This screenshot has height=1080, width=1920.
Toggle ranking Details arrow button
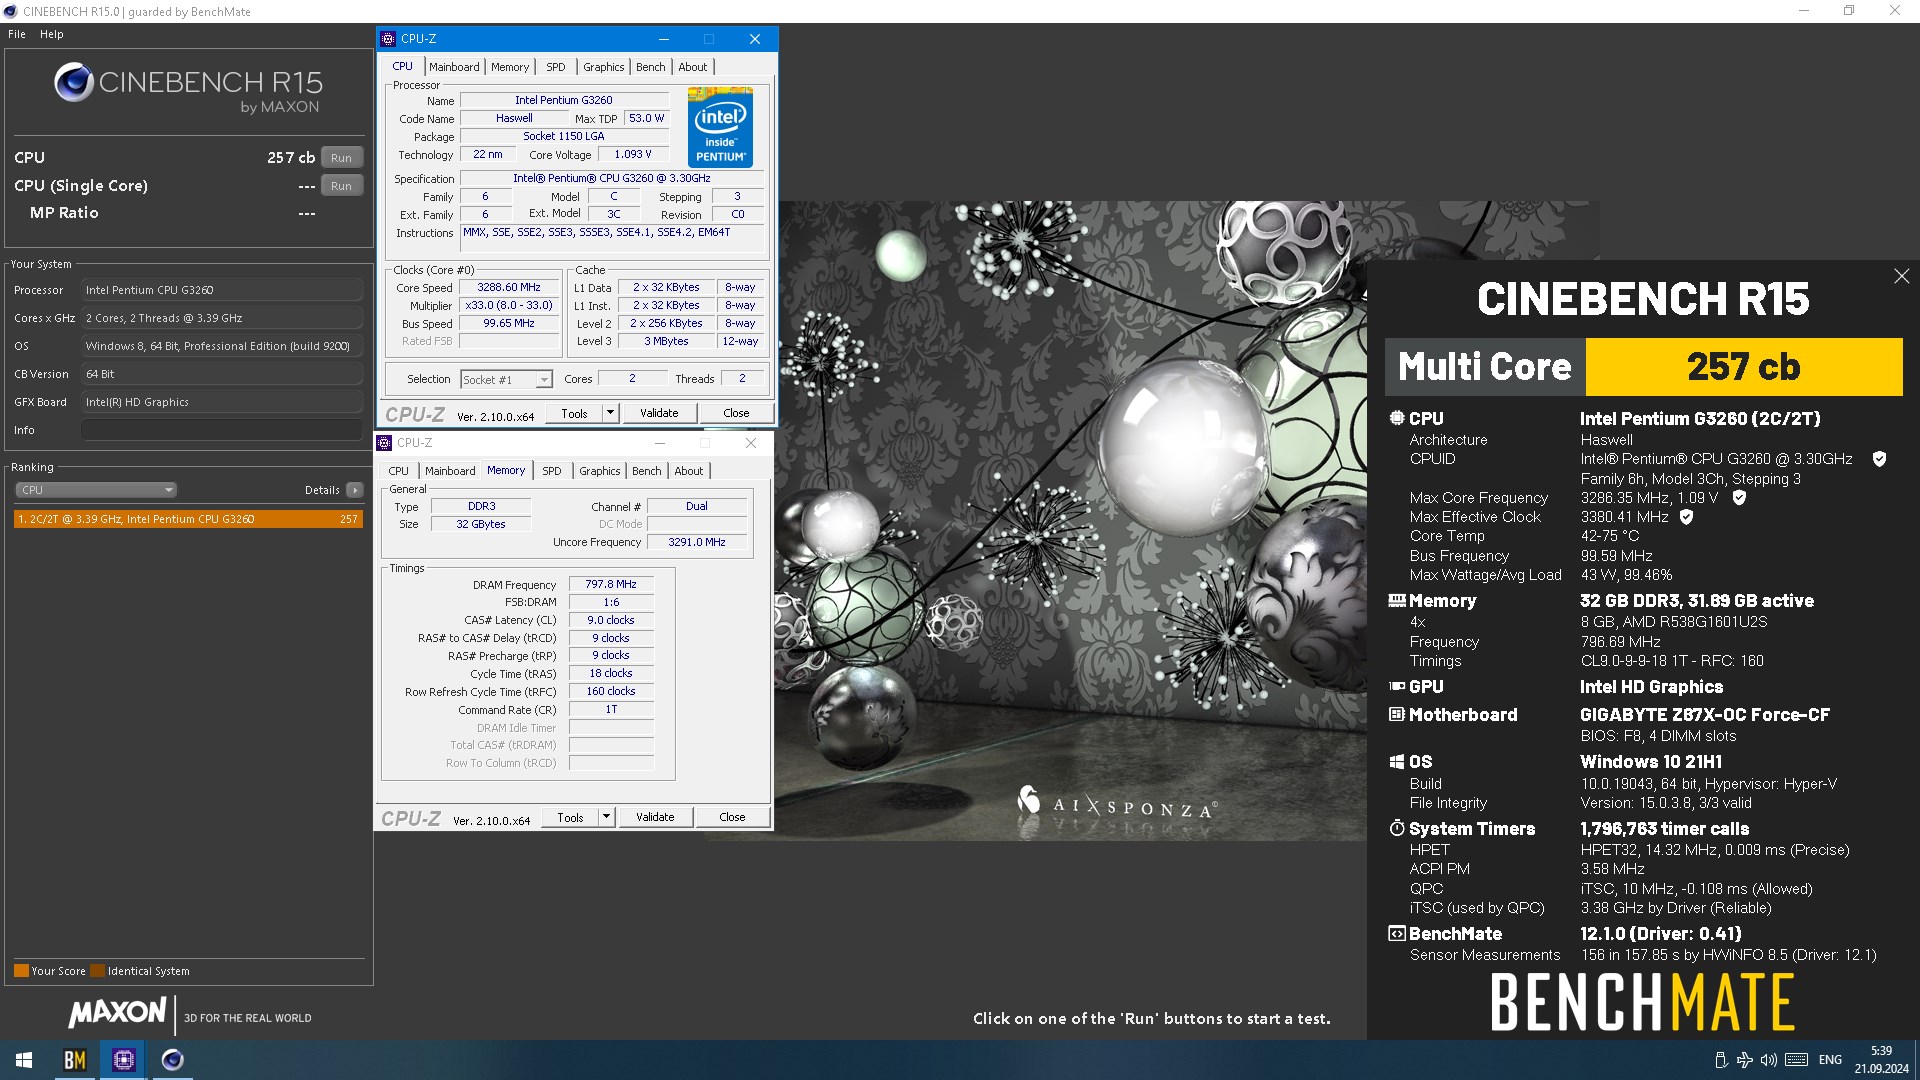click(355, 490)
